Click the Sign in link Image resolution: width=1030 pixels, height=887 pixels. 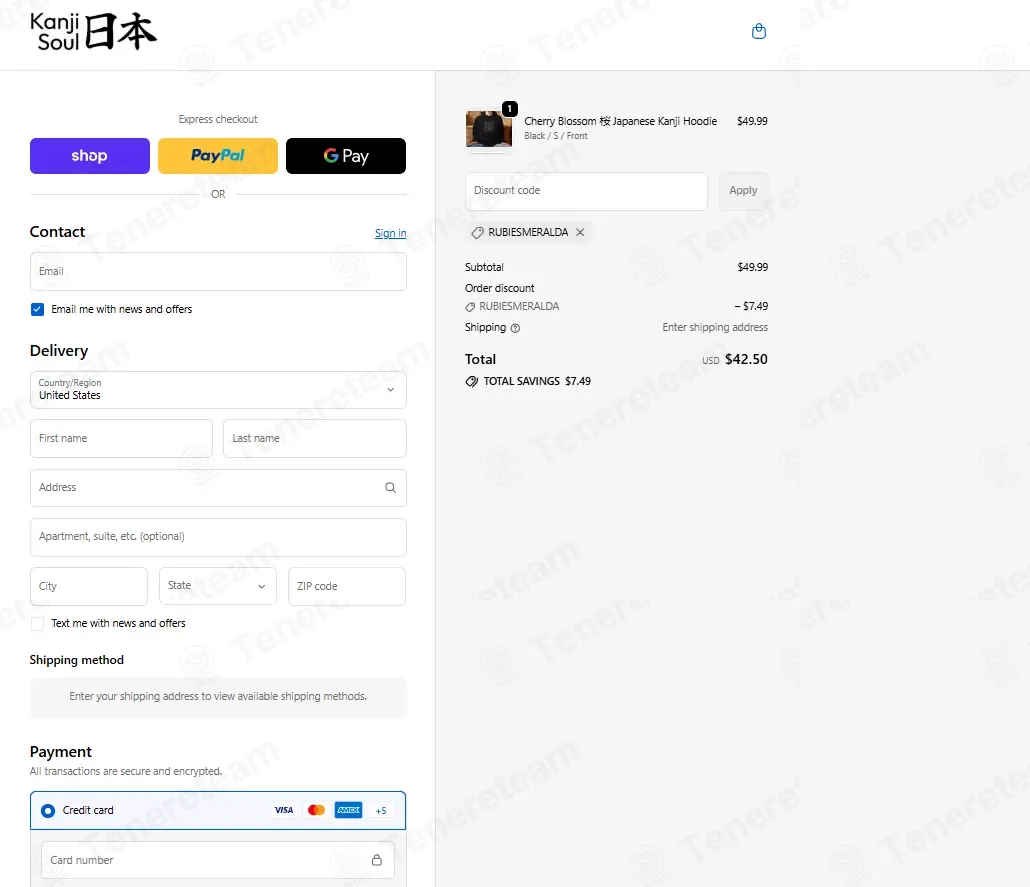391,233
